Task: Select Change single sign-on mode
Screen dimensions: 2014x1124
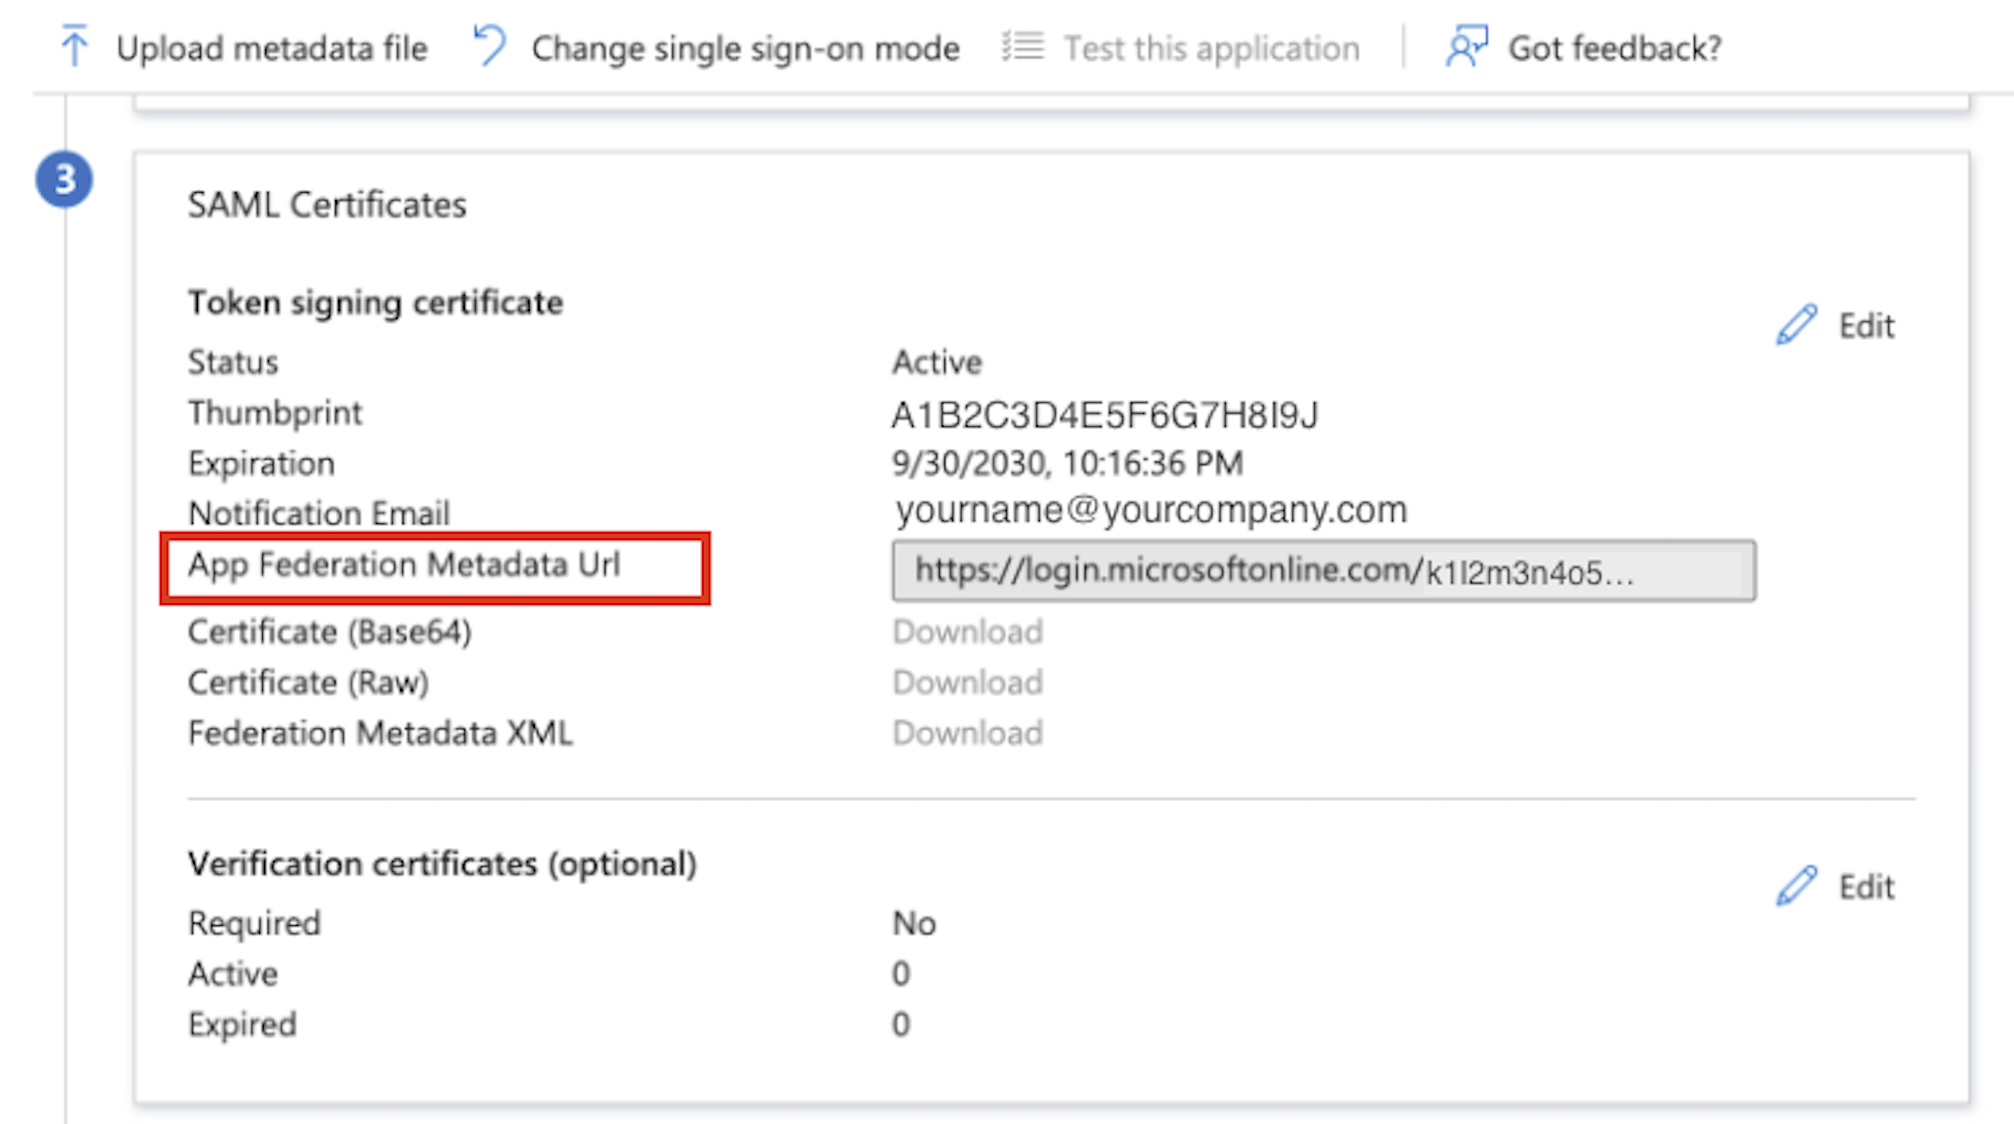Action: (x=745, y=48)
